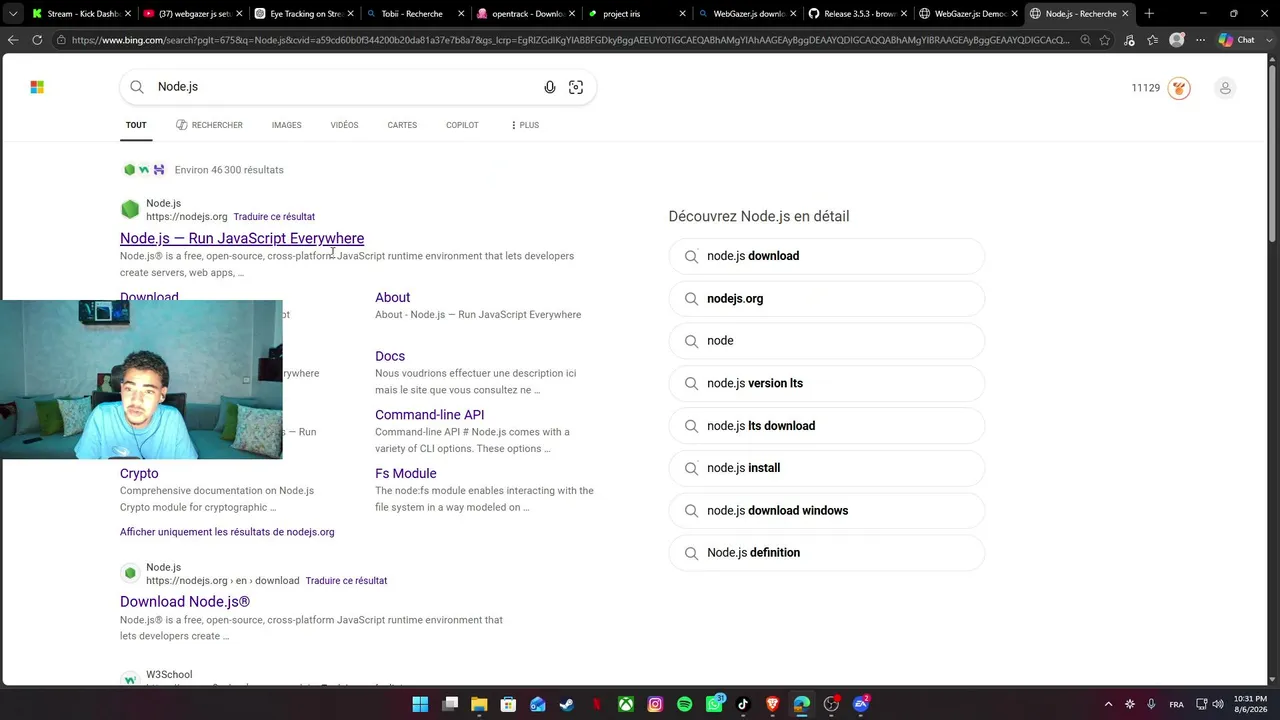Select suggestion node.js download
The width and height of the screenshot is (1280, 720).
(x=826, y=256)
